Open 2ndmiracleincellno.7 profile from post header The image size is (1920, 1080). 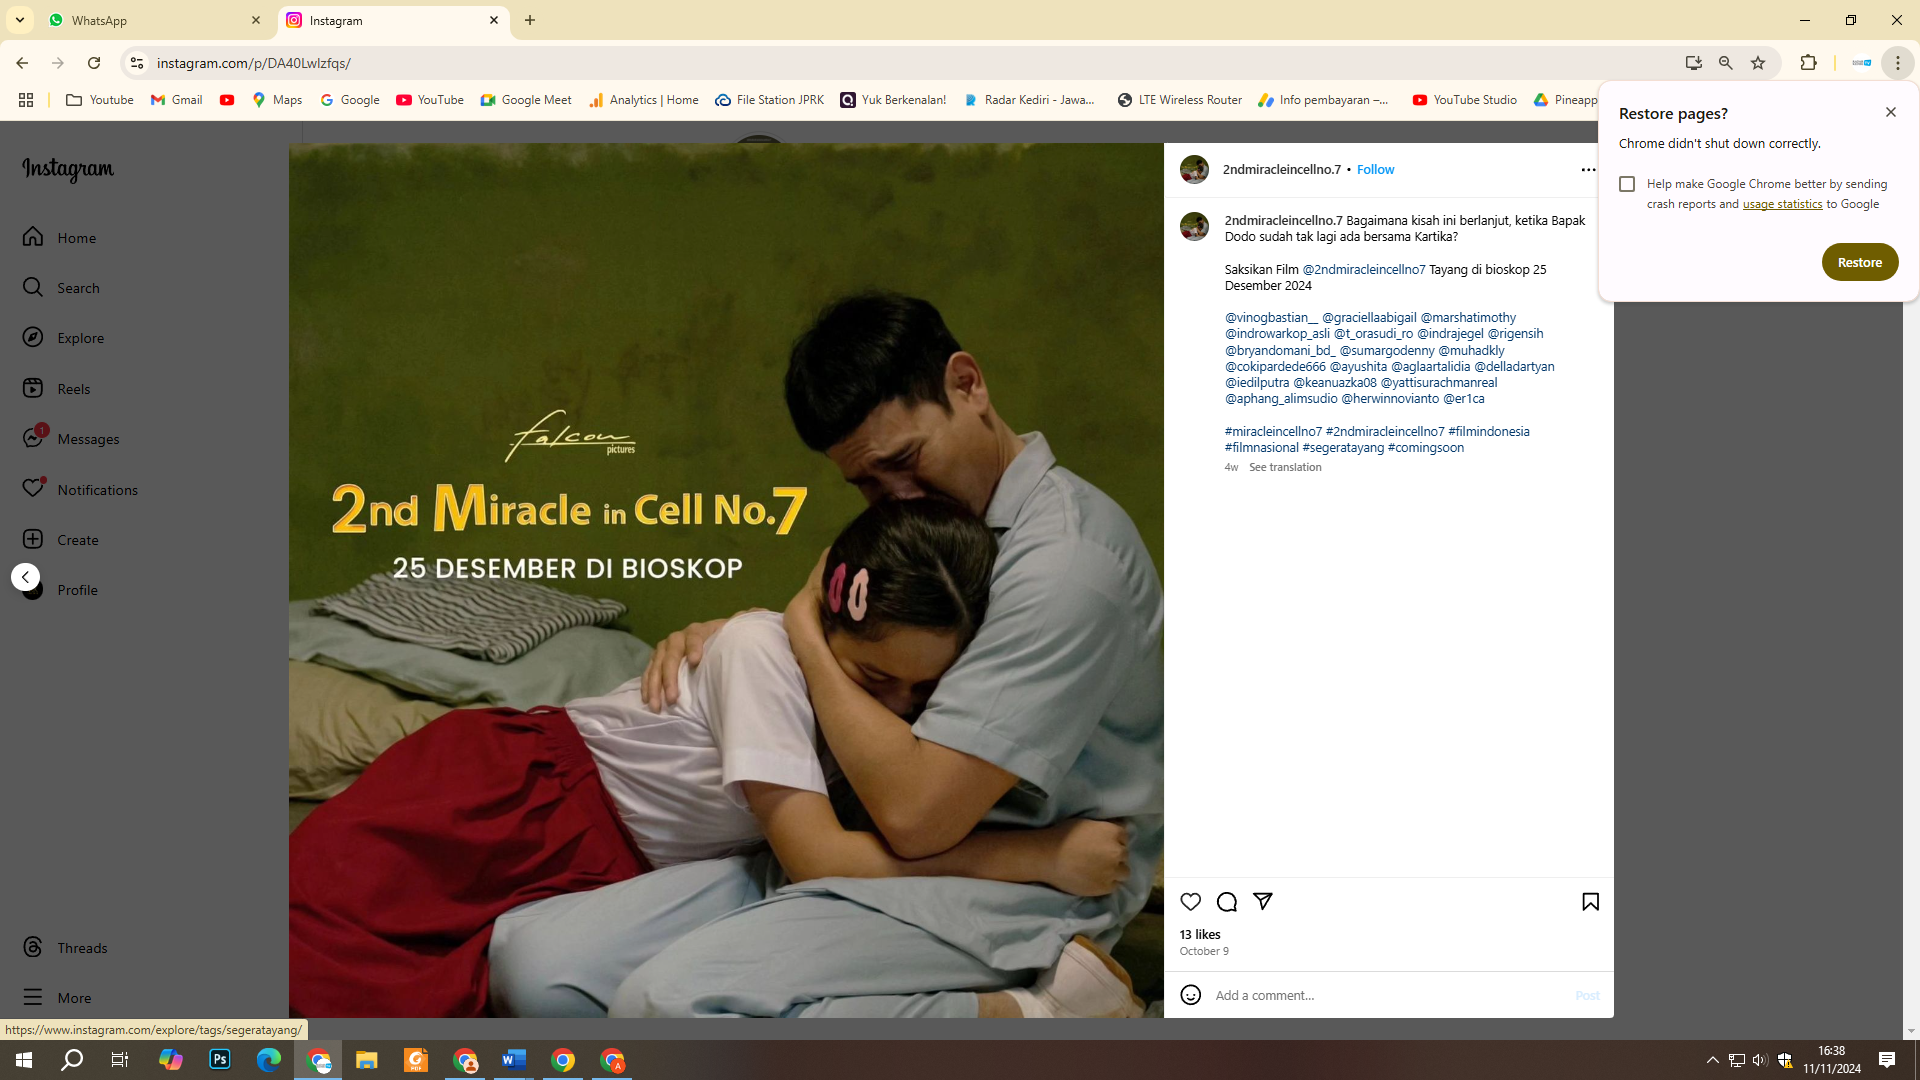tap(1281, 170)
